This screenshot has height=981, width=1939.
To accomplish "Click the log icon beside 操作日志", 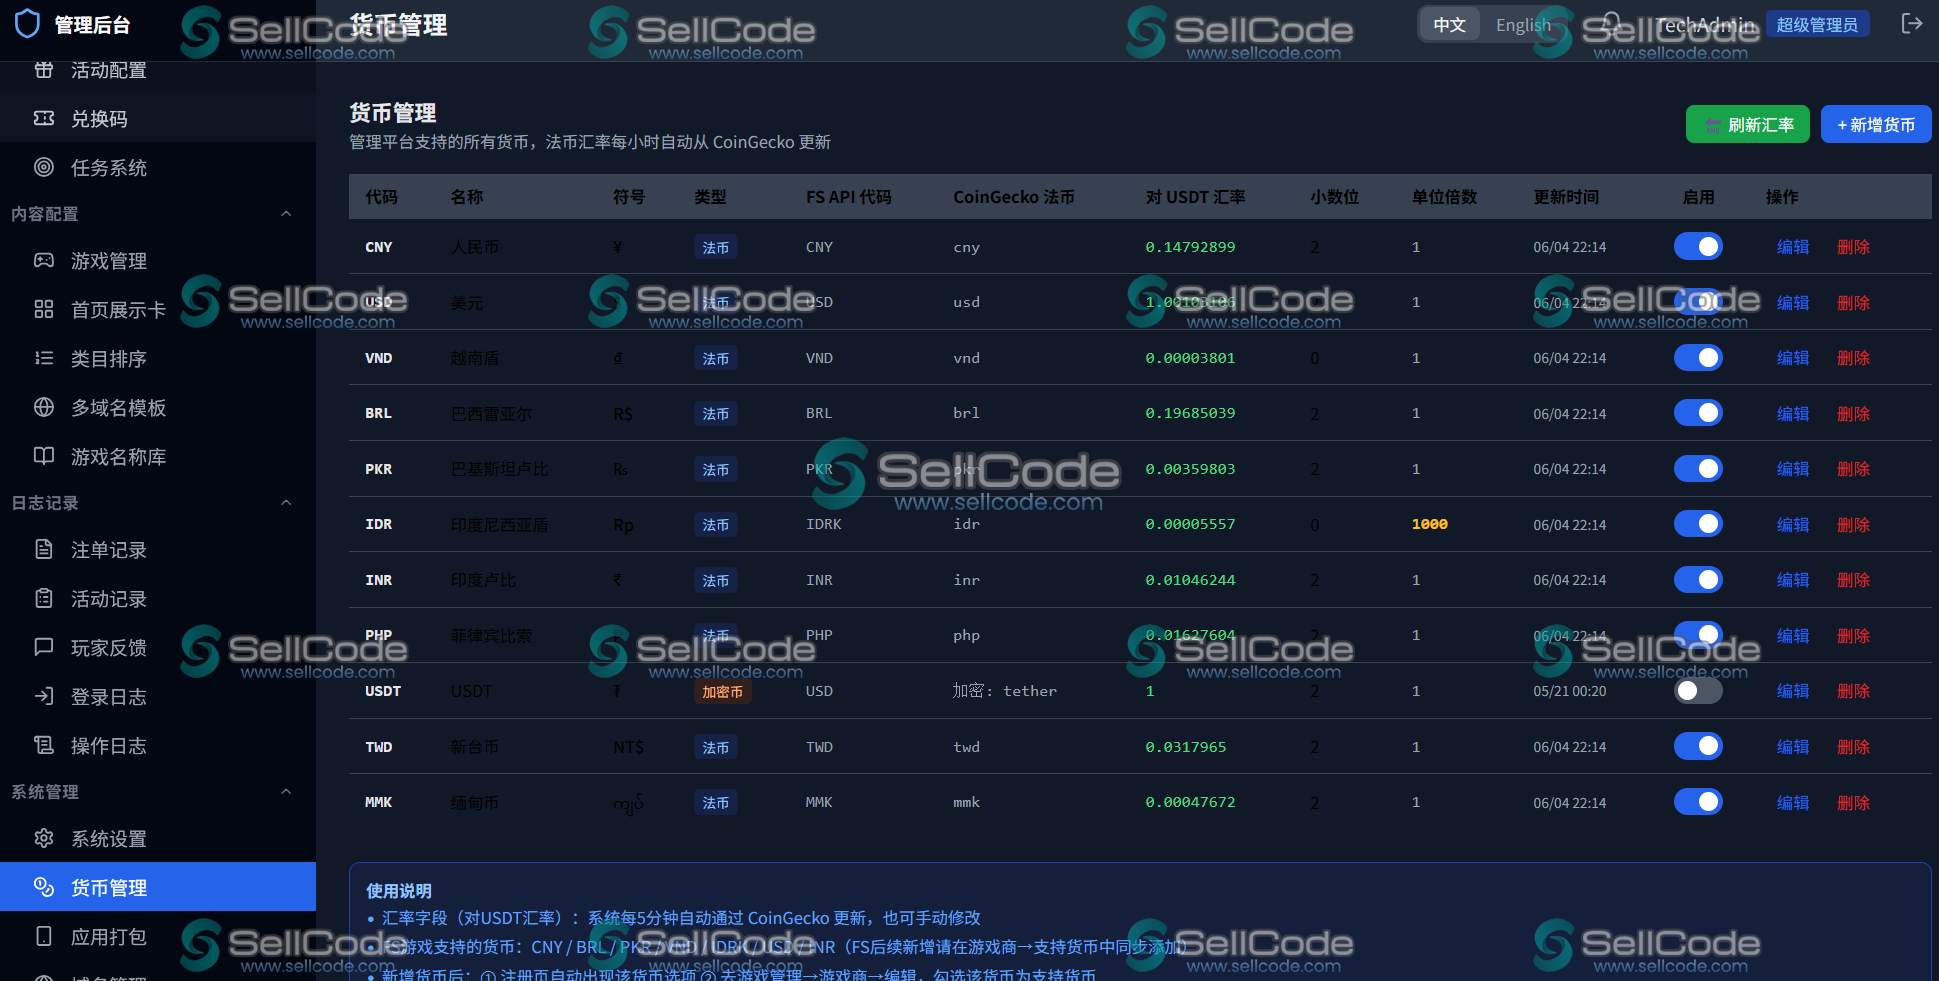I will [44, 745].
